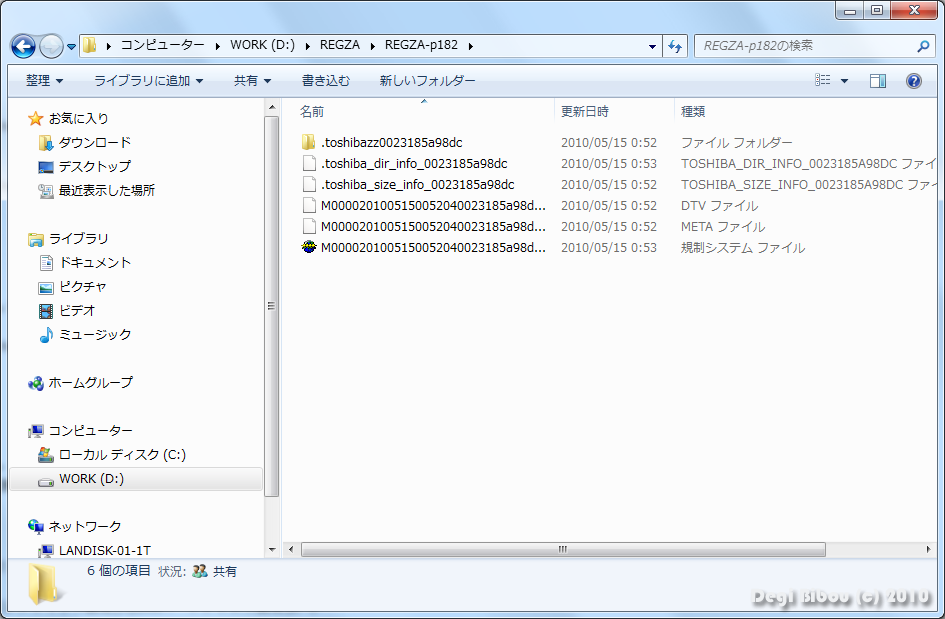Image resolution: width=945 pixels, height=619 pixels.
Task: Open the ドキュメント library
Action: coord(95,263)
